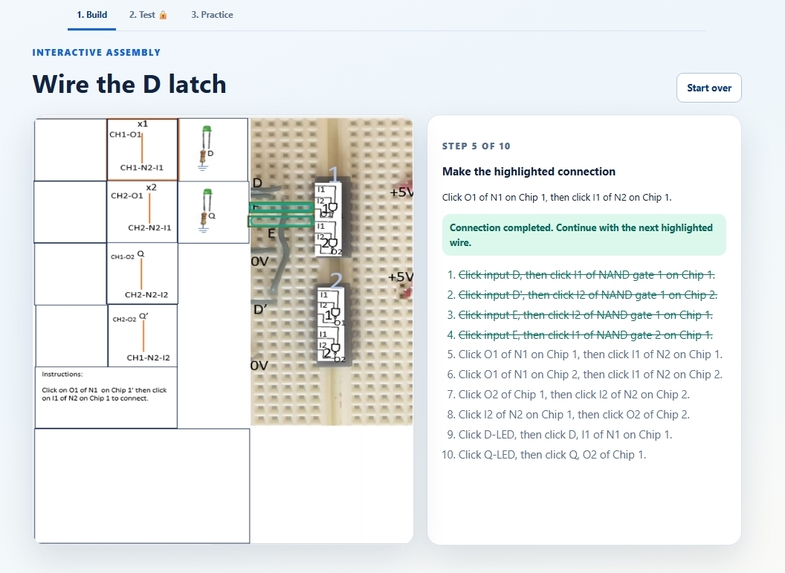This screenshot has height=573, width=785.
Task: Select the CH1-O2 Q to CH2-N2-I2 wire card
Action: 142,274
